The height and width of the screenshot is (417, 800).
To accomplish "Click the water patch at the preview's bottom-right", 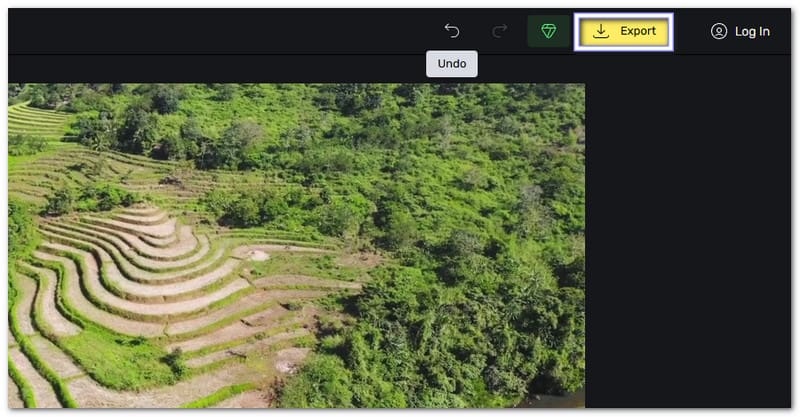I will click(x=562, y=400).
